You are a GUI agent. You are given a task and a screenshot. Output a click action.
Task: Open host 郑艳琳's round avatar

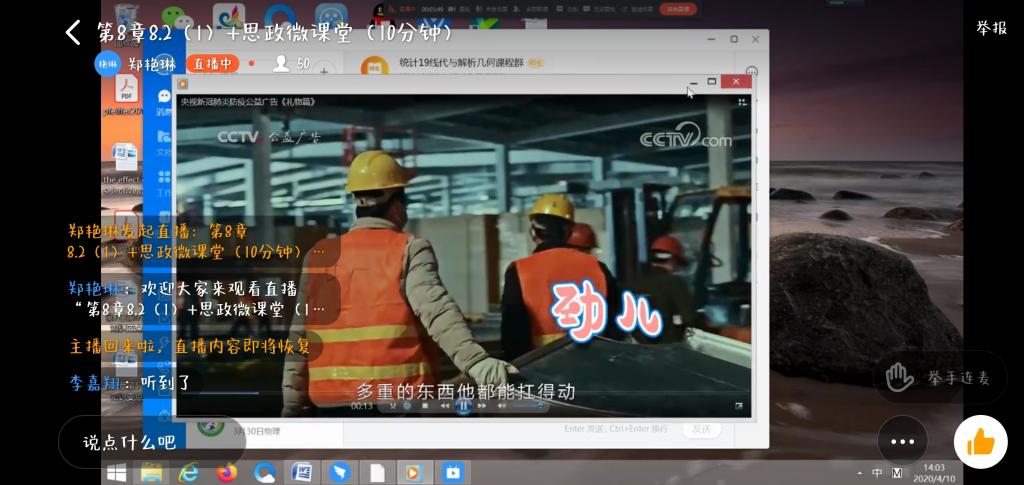tap(107, 64)
